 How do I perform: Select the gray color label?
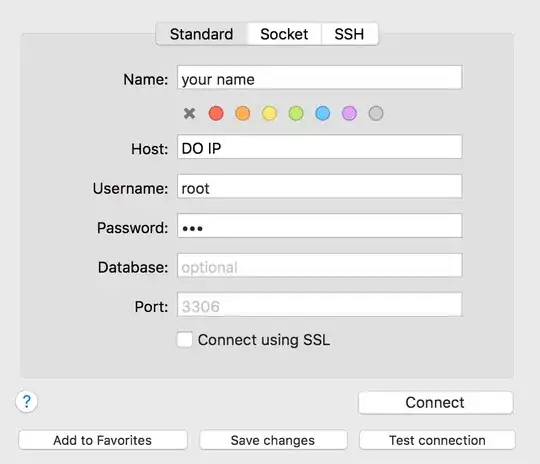tap(376, 113)
